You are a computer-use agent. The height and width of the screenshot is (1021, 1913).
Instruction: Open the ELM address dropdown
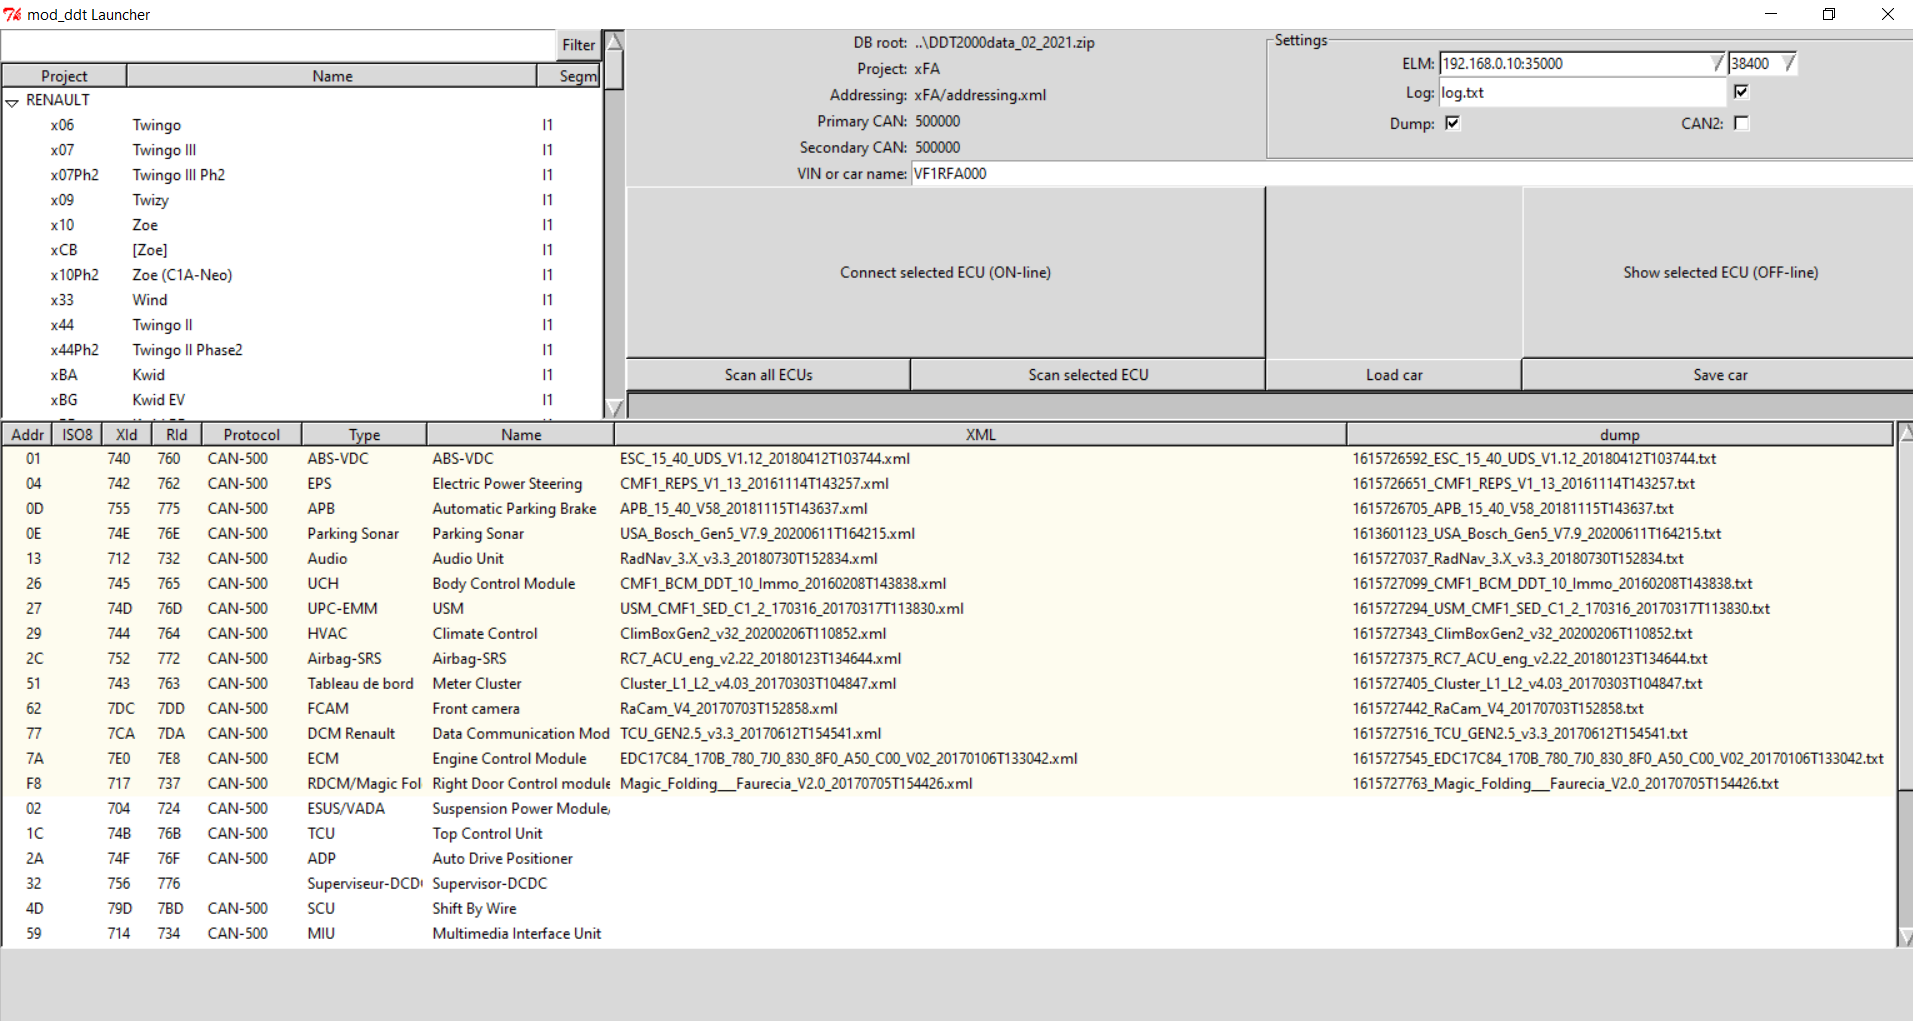tap(1717, 63)
